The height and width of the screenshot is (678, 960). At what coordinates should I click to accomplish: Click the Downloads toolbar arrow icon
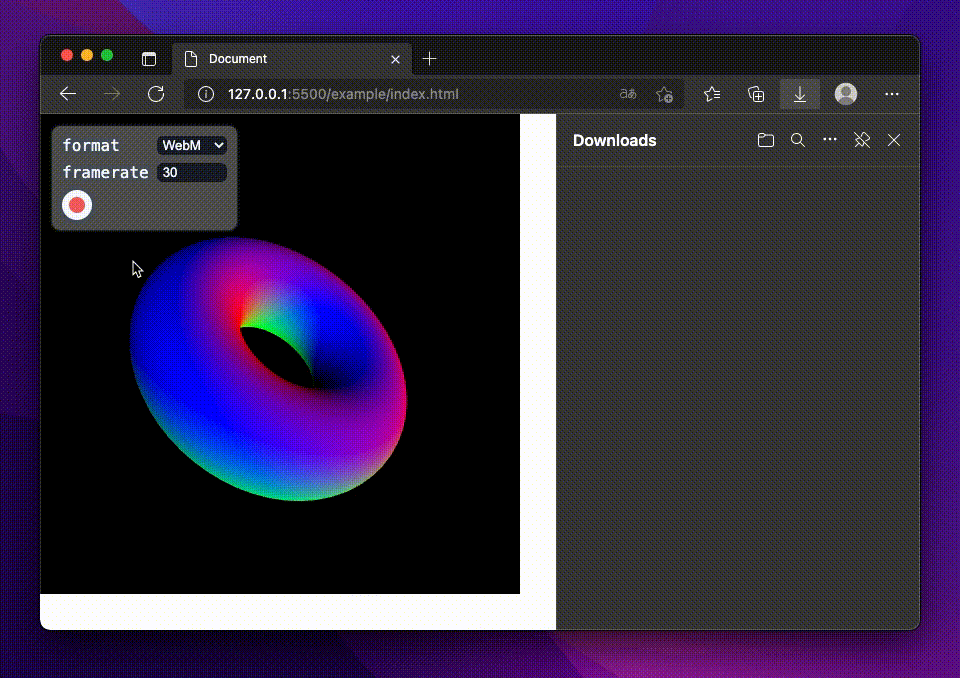(800, 93)
